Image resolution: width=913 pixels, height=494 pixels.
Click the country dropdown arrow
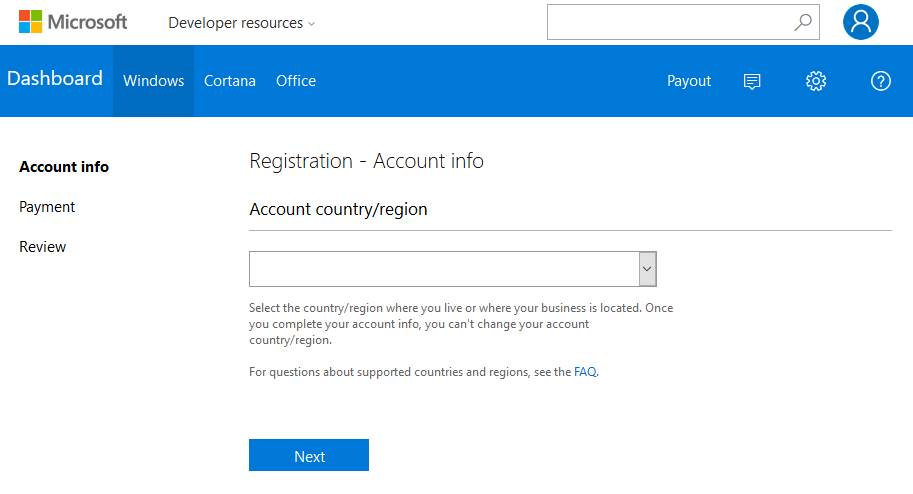pos(647,269)
